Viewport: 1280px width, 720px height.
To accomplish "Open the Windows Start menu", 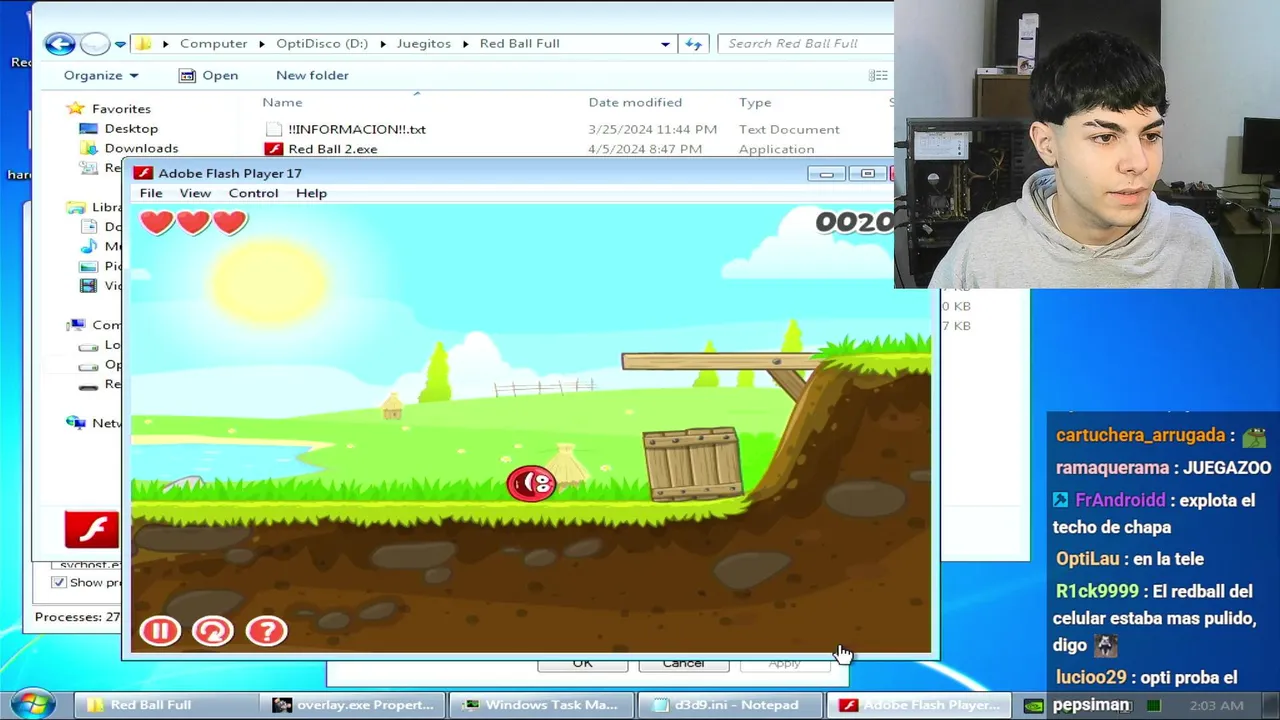I will [x=32, y=704].
